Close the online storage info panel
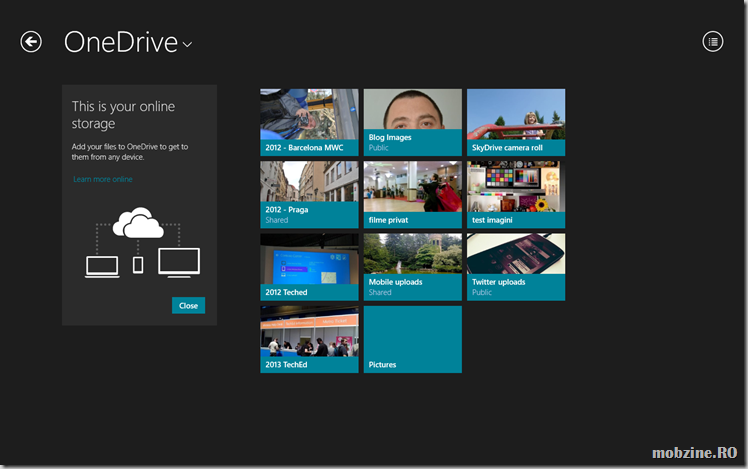This screenshot has width=748, height=469. [188, 305]
